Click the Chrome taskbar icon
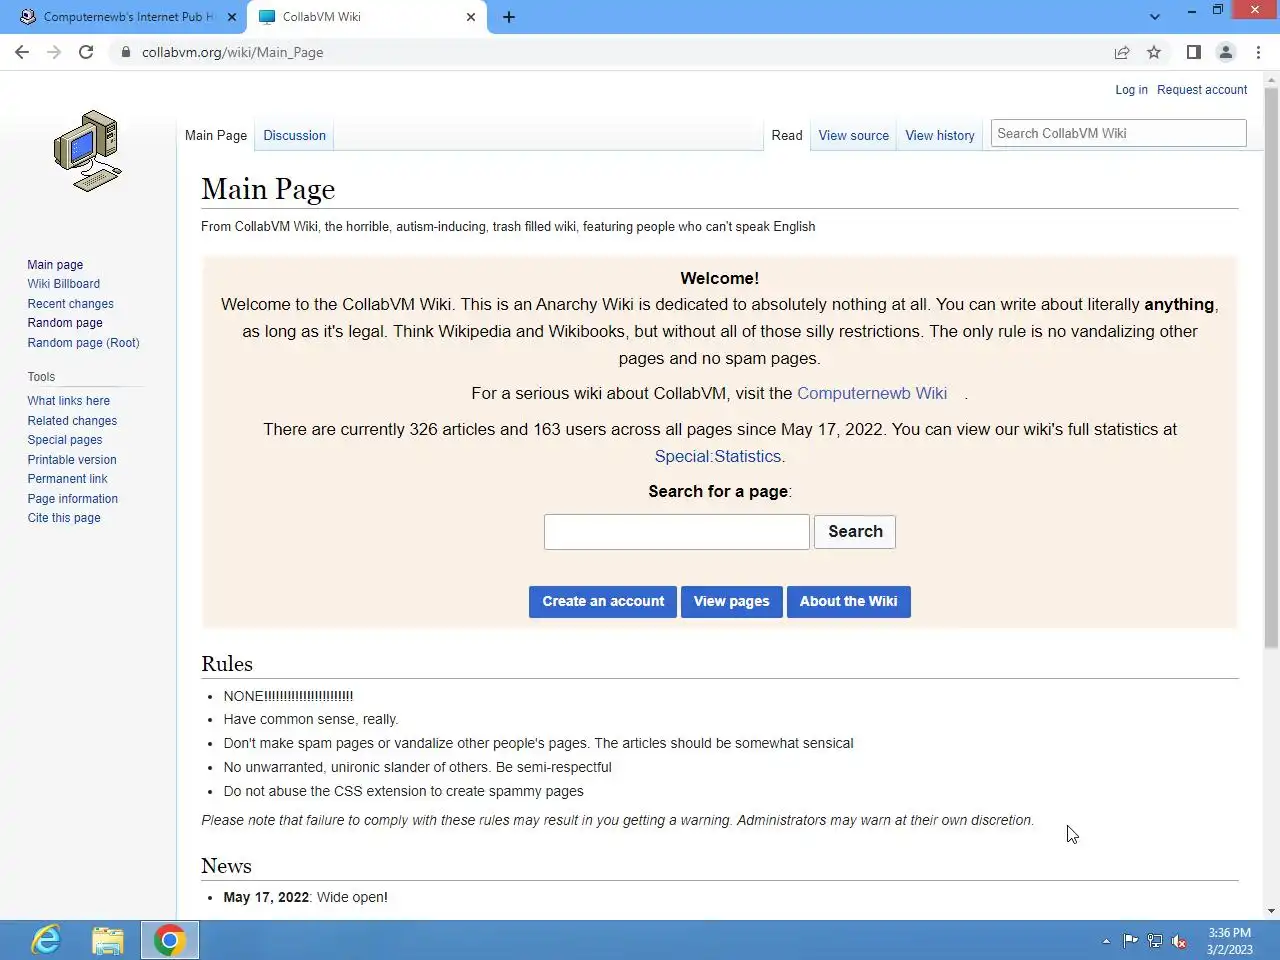 pyautogui.click(x=170, y=940)
